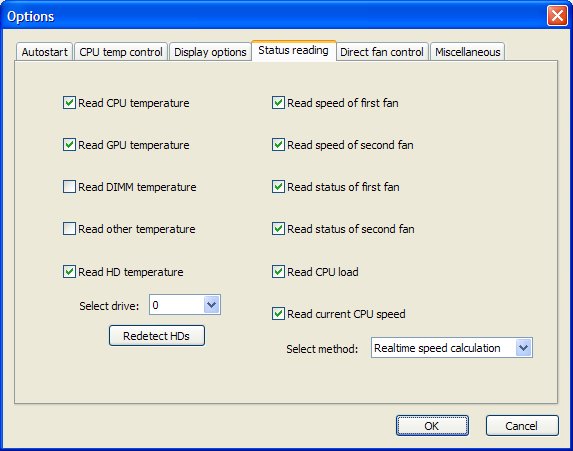The width and height of the screenshot is (573, 451).
Task: Open the Select drive dropdown
Action: click(185, 305)
